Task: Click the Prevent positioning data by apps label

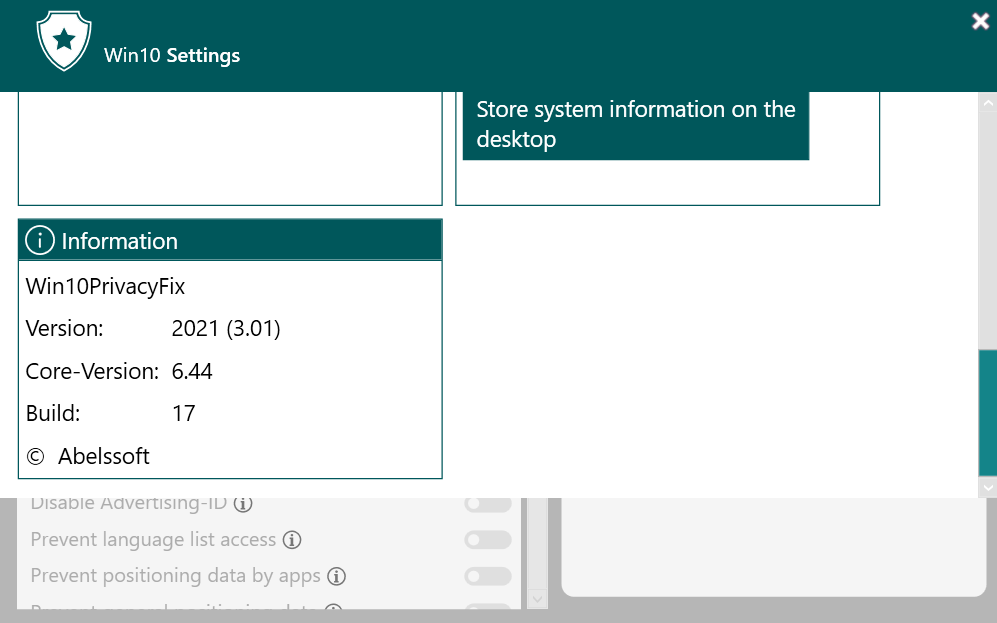Action: point(175,576)
